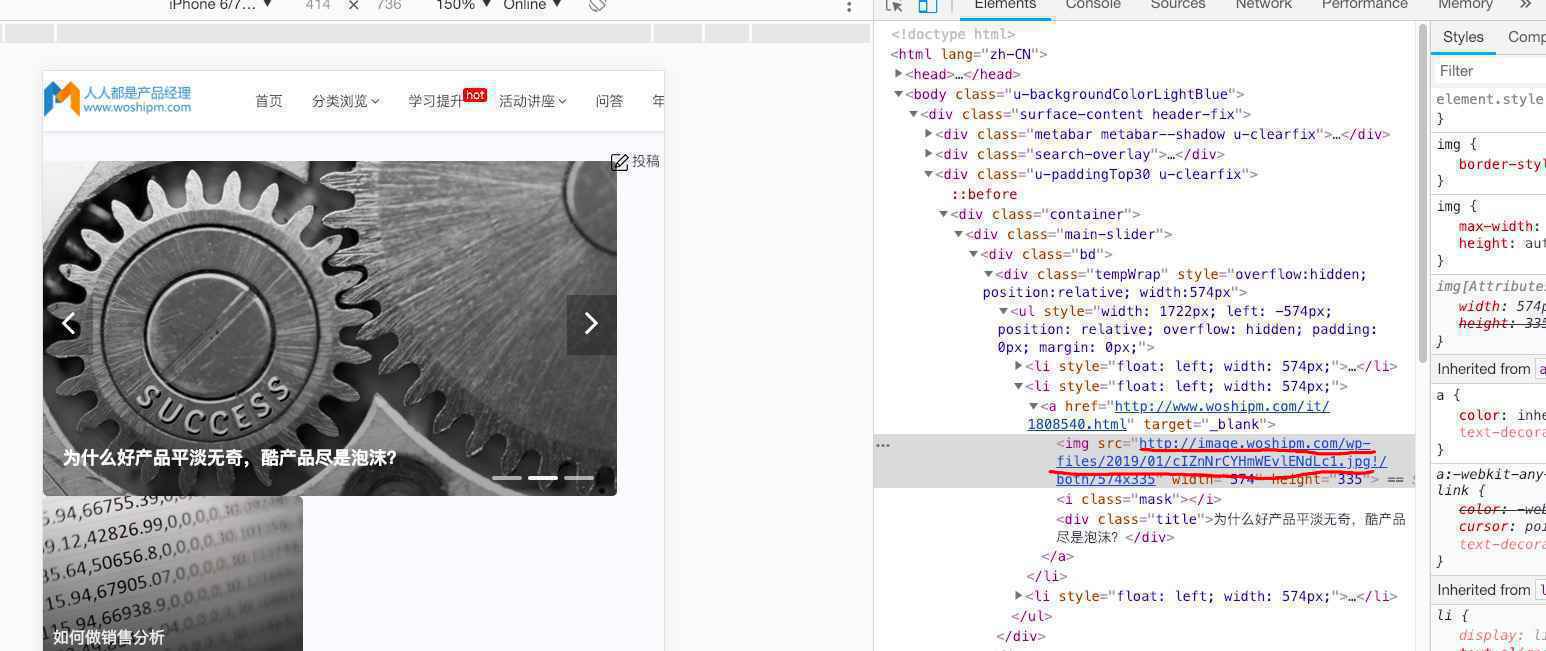The image size is (1546, 651).
Task: Click the 414 width input field
Action: click(318, 5)
